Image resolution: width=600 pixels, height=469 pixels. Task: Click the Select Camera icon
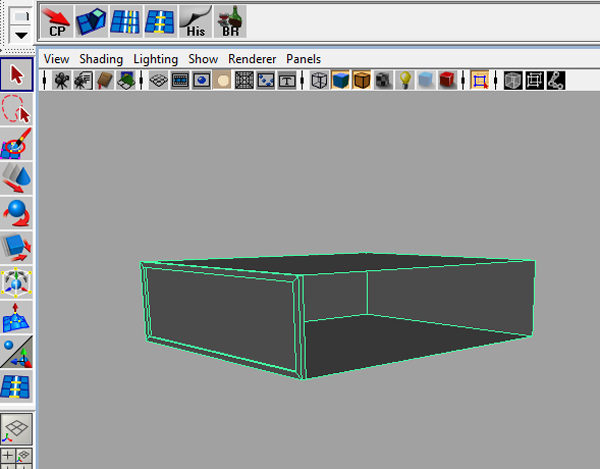[x=61, y=80]
